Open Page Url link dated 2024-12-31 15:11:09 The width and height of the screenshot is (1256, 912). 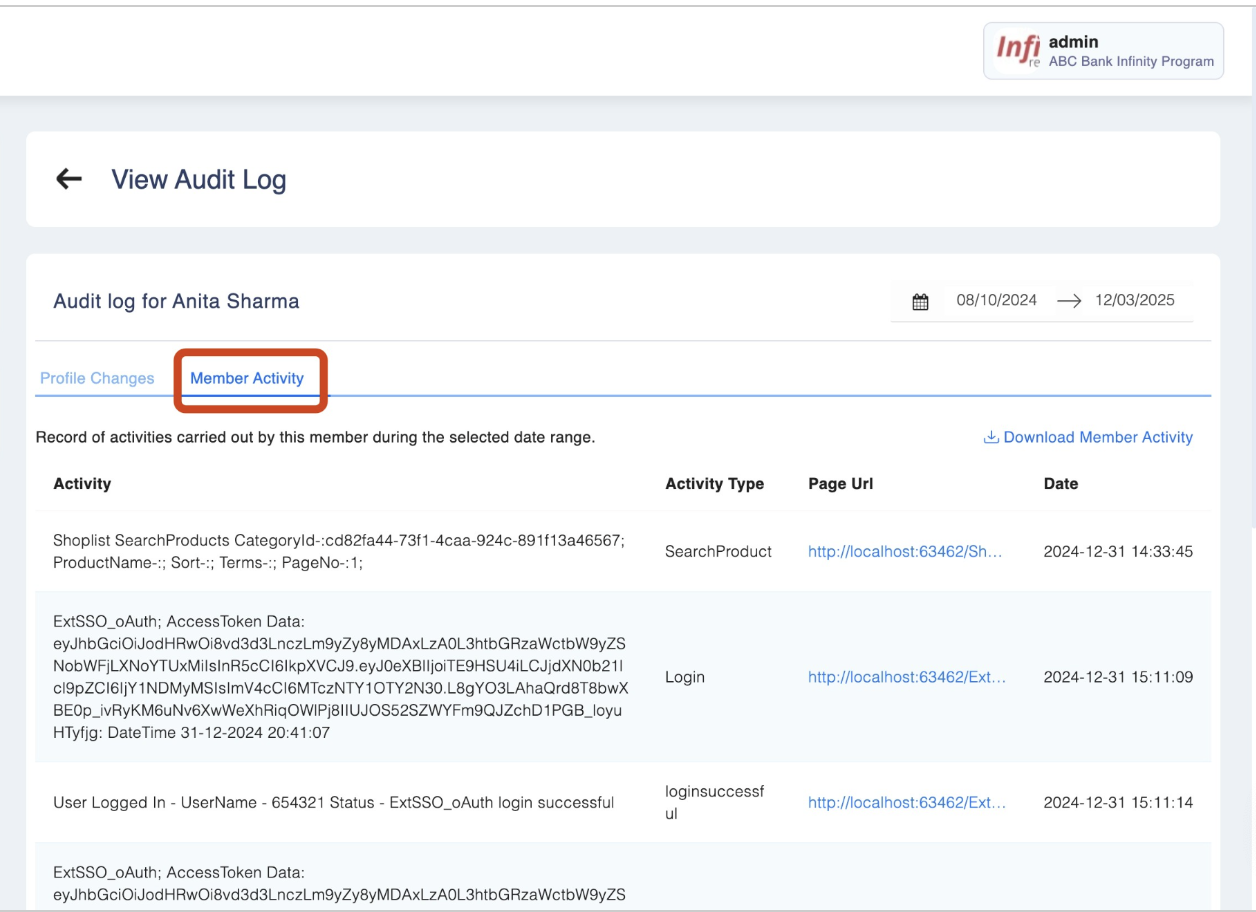(x=907, y=677)
